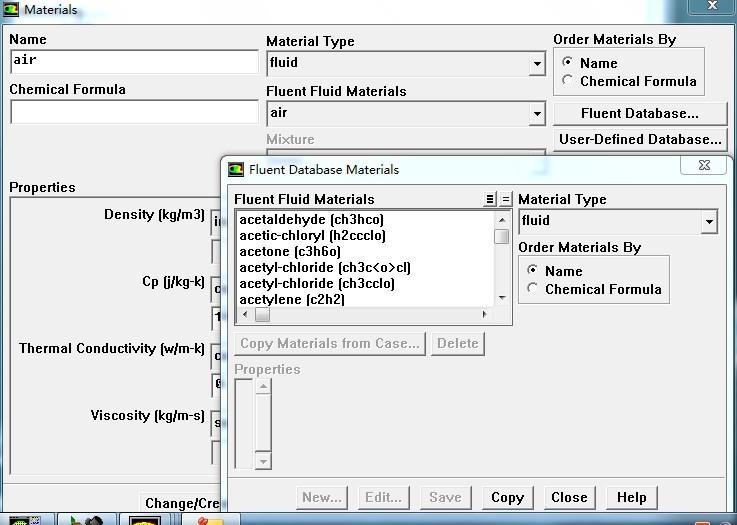This screenshot has height=525, width=737.
Task: Click Materials window title bar icon
Action: tap(10, 9)
